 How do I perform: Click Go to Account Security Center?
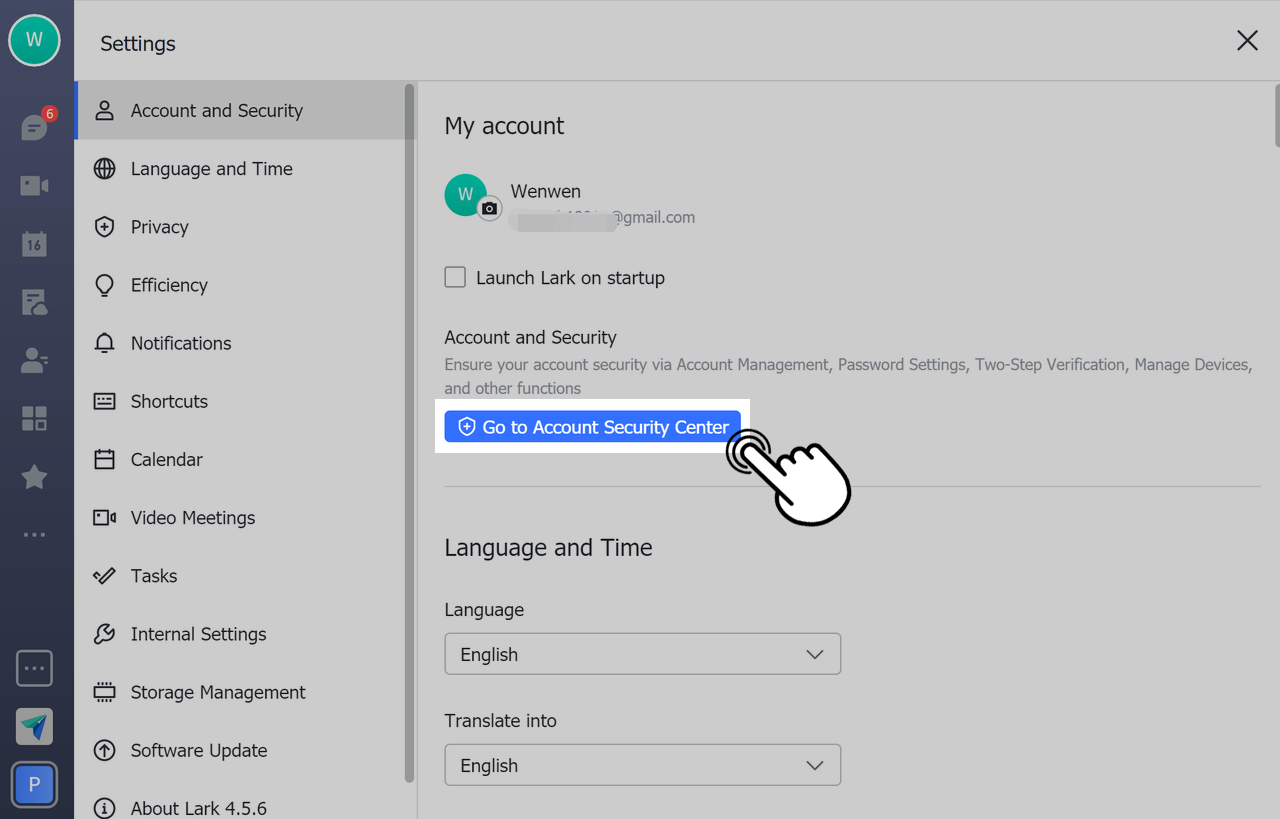click(x=592, y=426)
